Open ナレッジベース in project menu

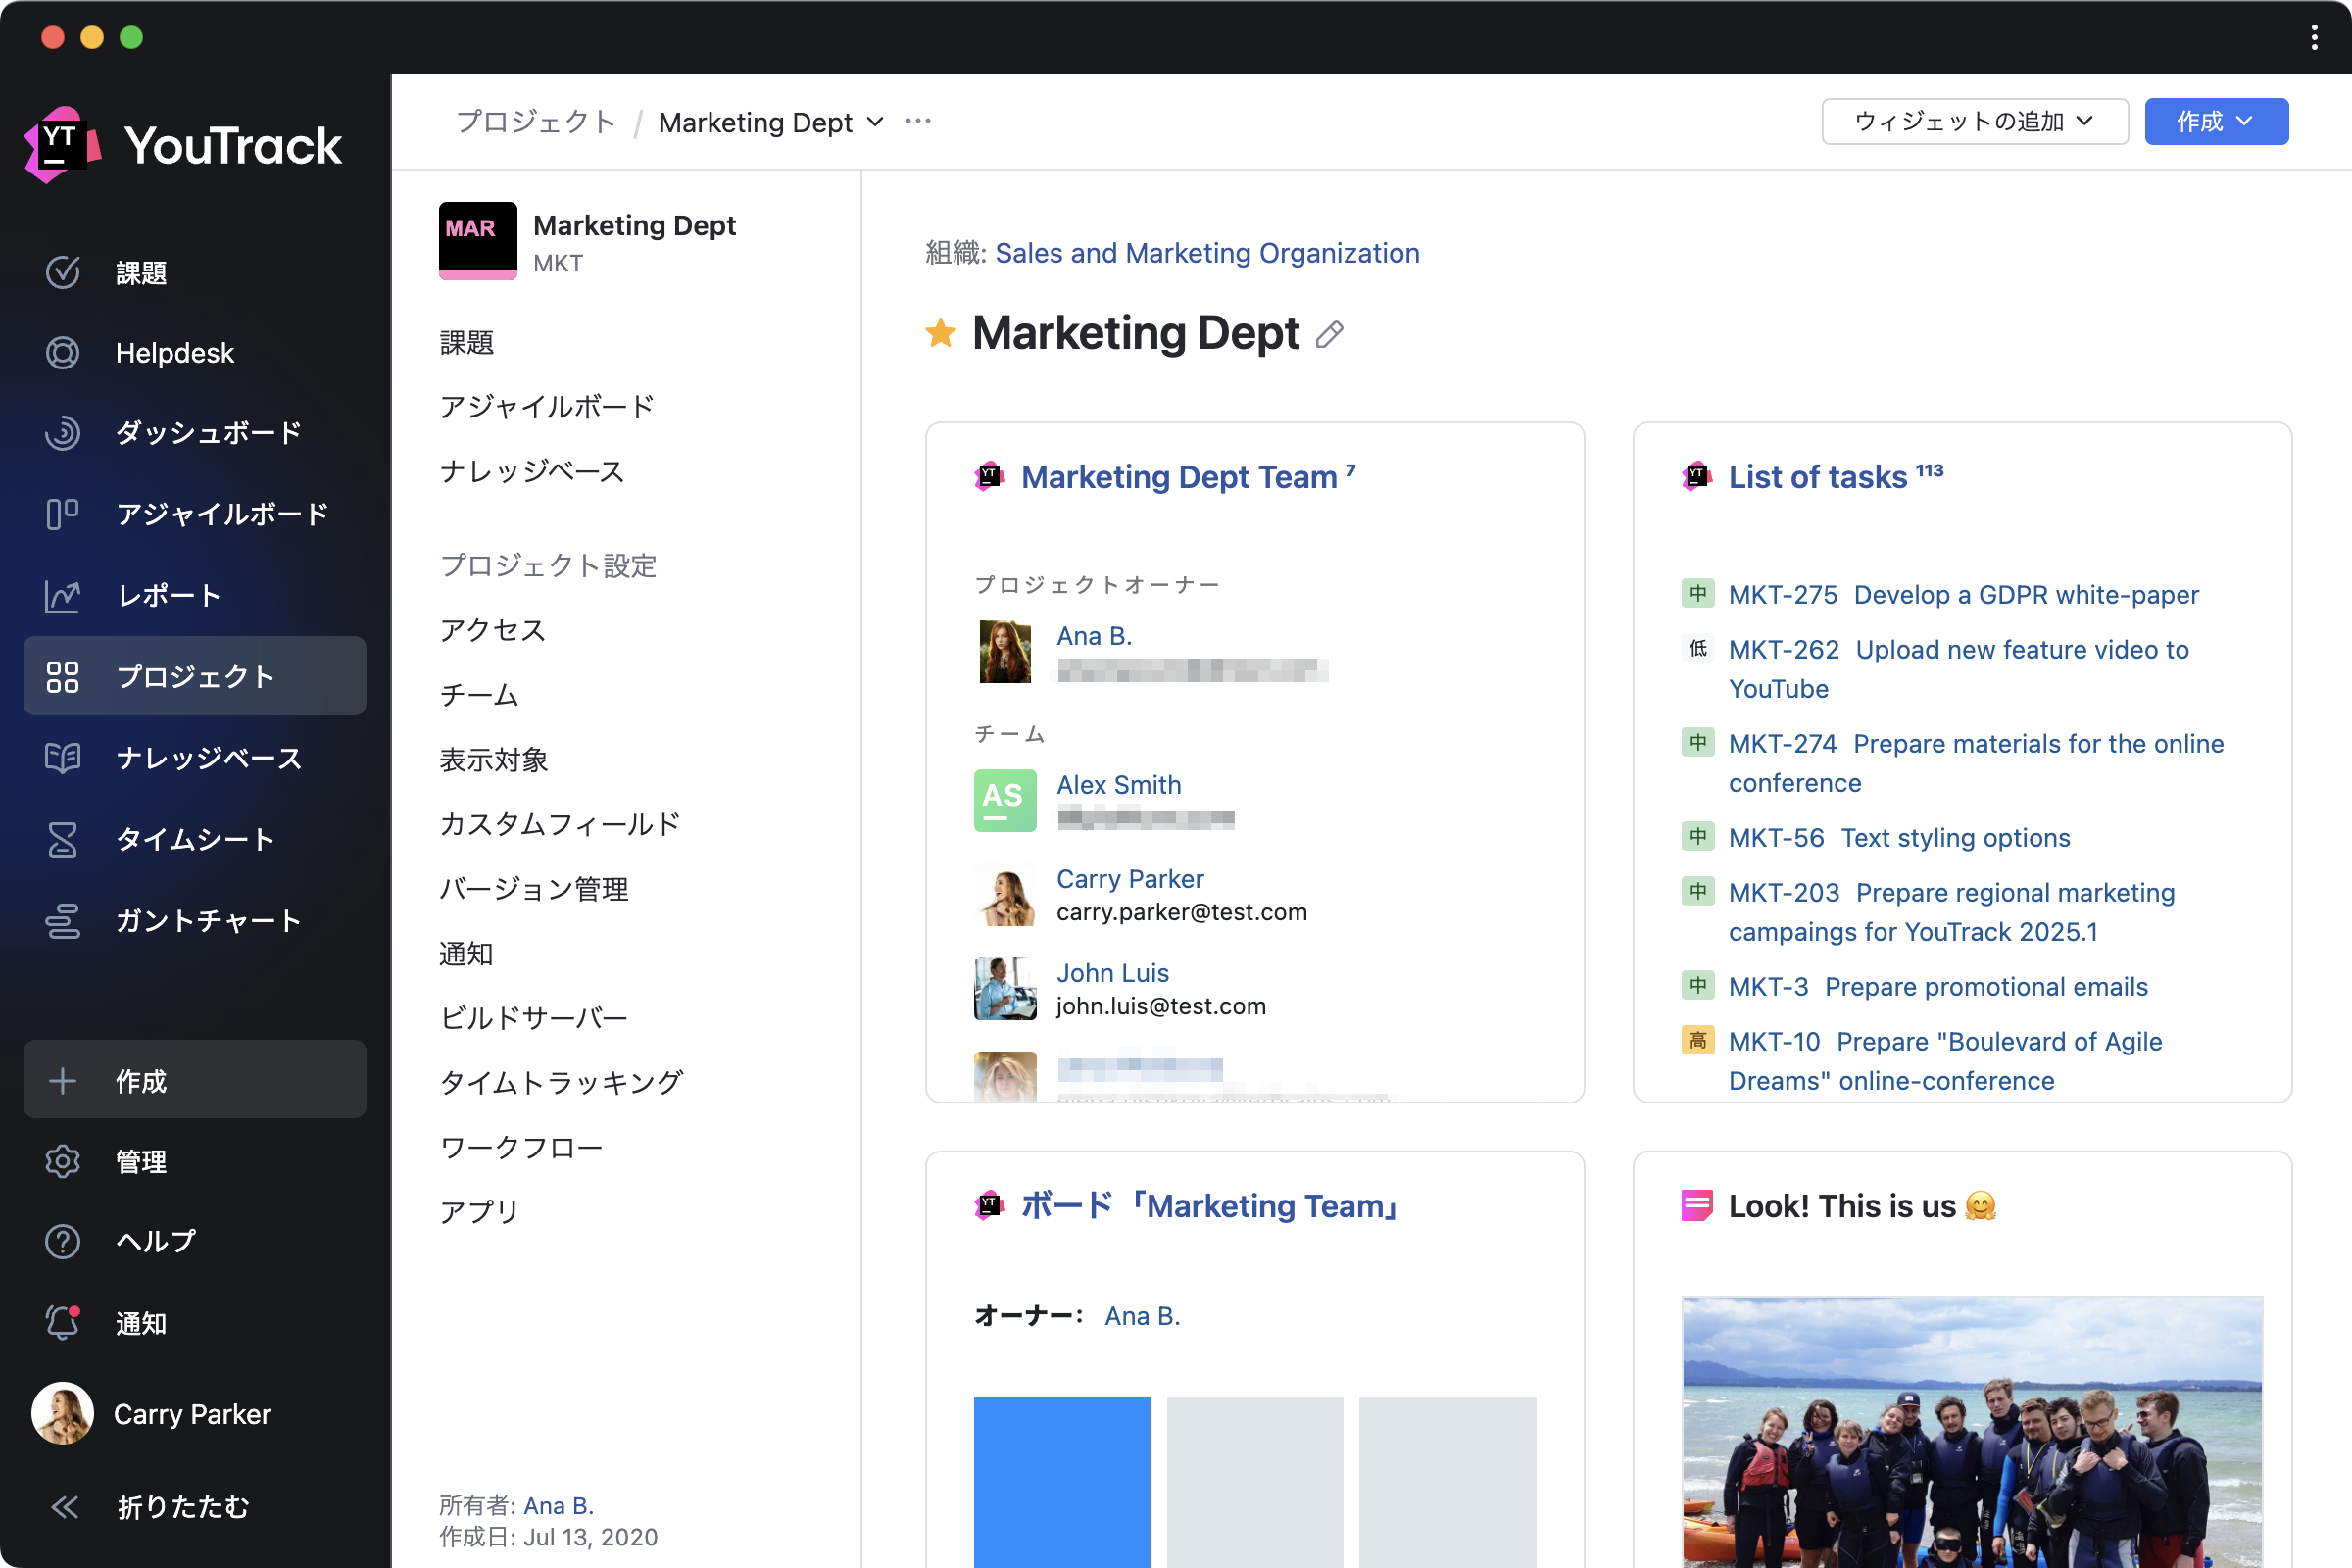(x=532, y=471)
